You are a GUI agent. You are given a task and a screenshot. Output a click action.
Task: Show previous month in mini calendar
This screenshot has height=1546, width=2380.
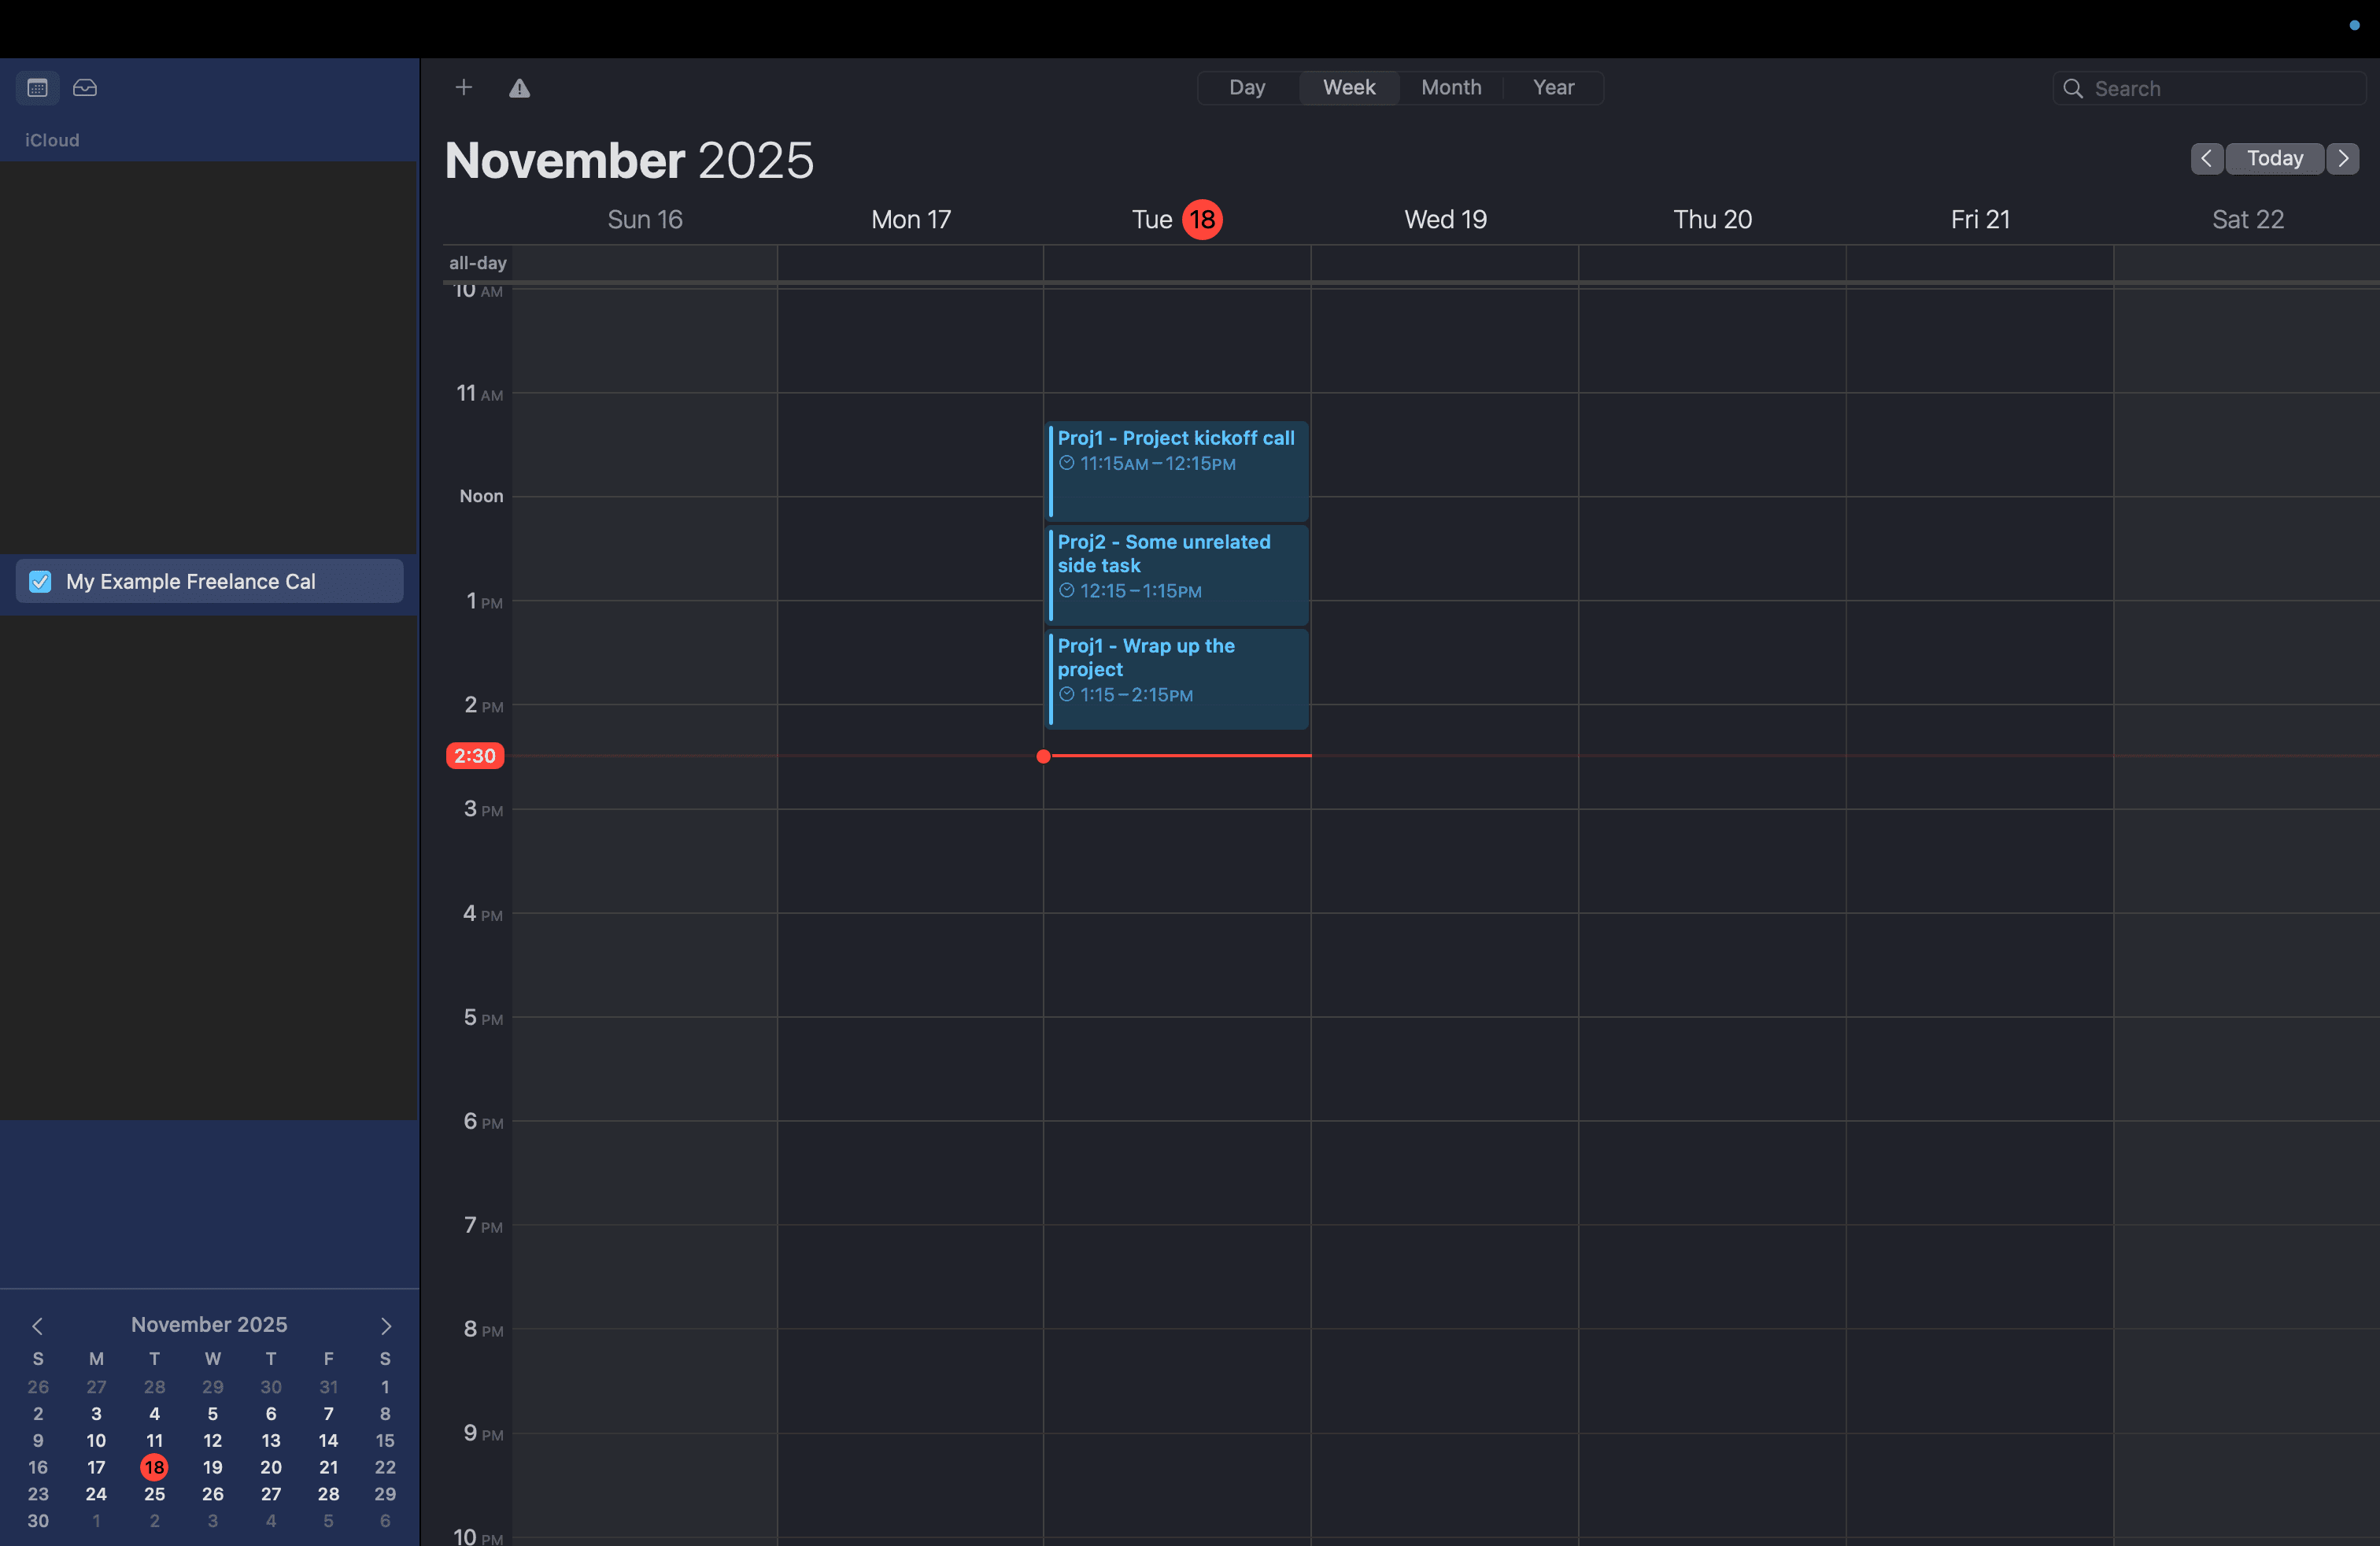[x=37, y=1325]
